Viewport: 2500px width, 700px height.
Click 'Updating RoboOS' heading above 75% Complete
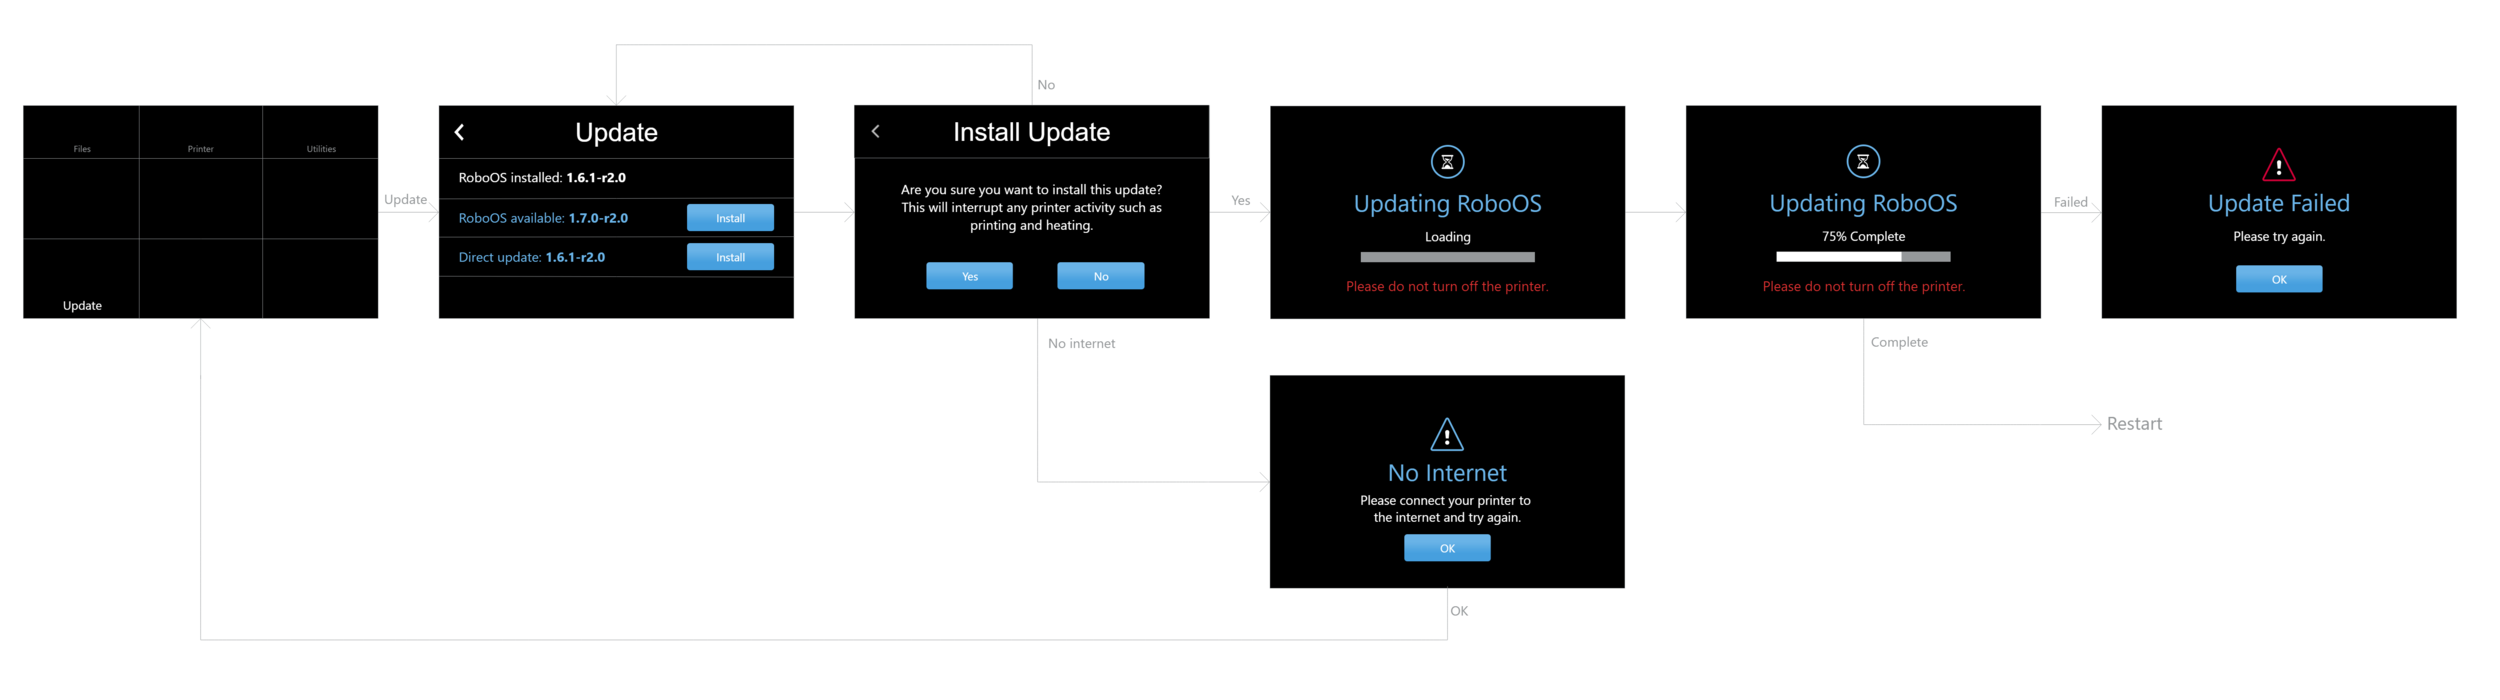click(1863, 204)
